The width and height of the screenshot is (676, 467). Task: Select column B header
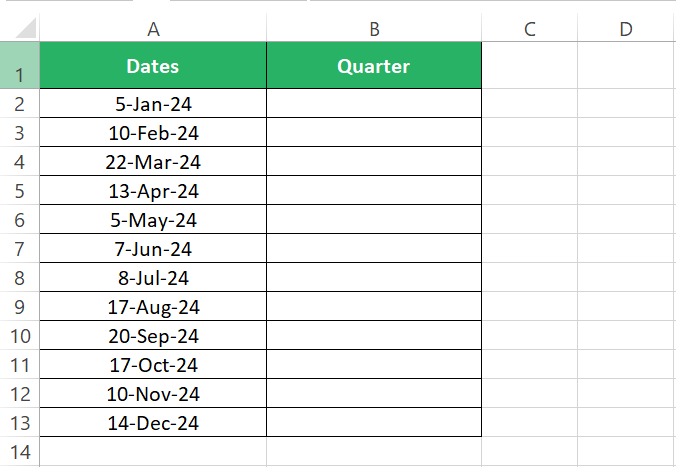pyautogui.click(x=374, y=30)
